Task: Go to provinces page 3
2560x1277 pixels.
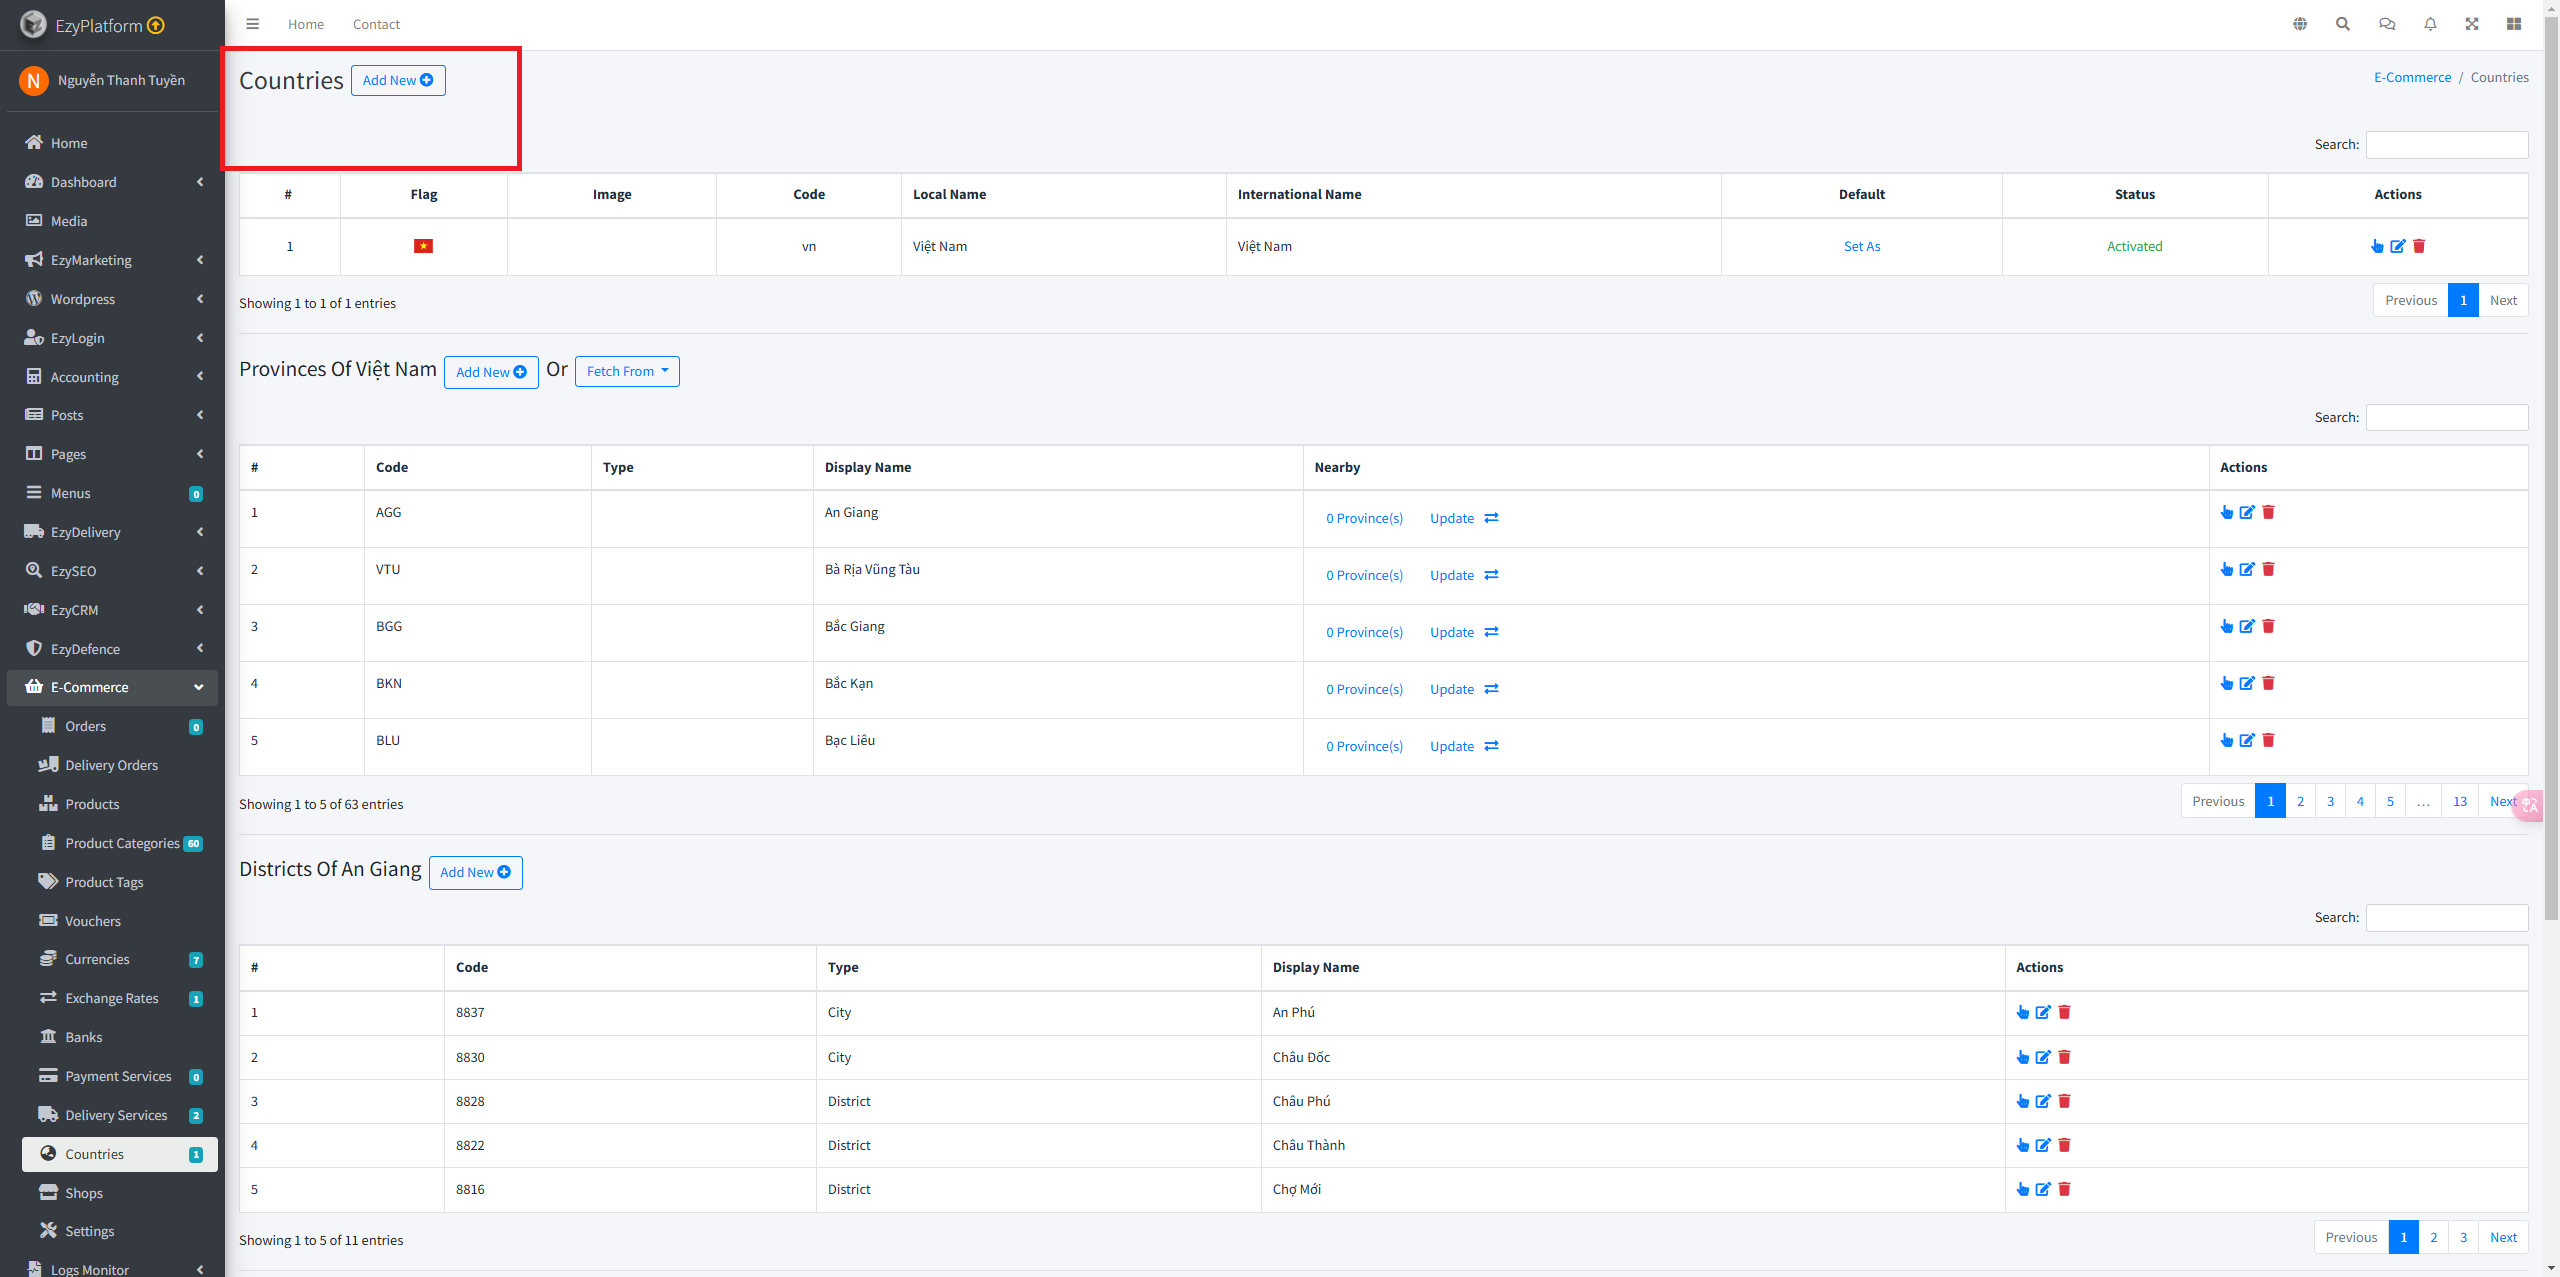Action: [x=2330, y=801]
